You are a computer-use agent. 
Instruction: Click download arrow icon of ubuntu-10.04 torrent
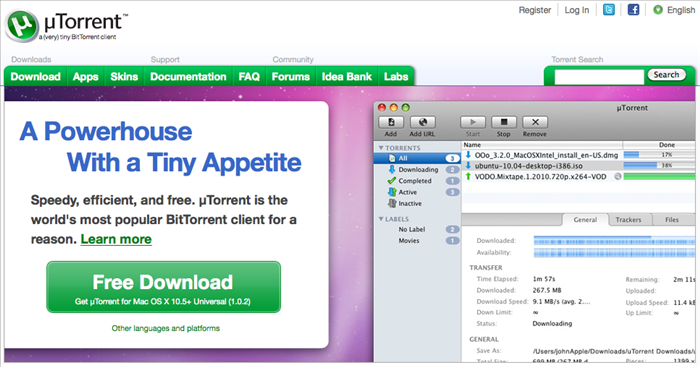pyautogui.click(x=468, y=166)
